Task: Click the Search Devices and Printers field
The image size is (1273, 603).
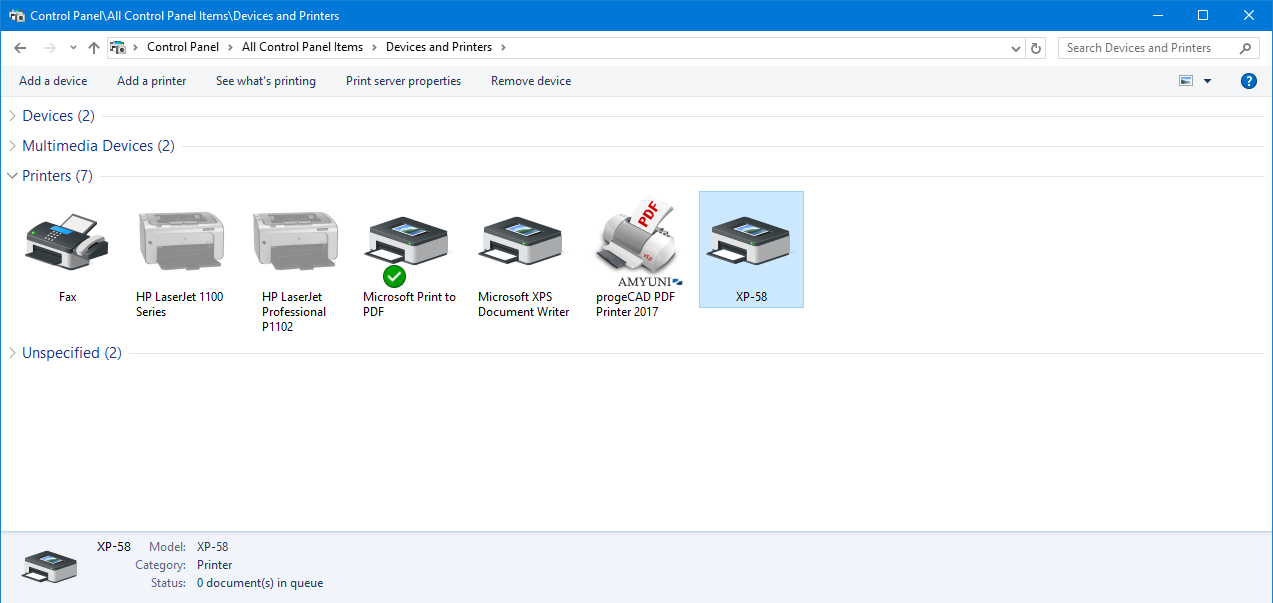Action: click(x=1148, y=48)
